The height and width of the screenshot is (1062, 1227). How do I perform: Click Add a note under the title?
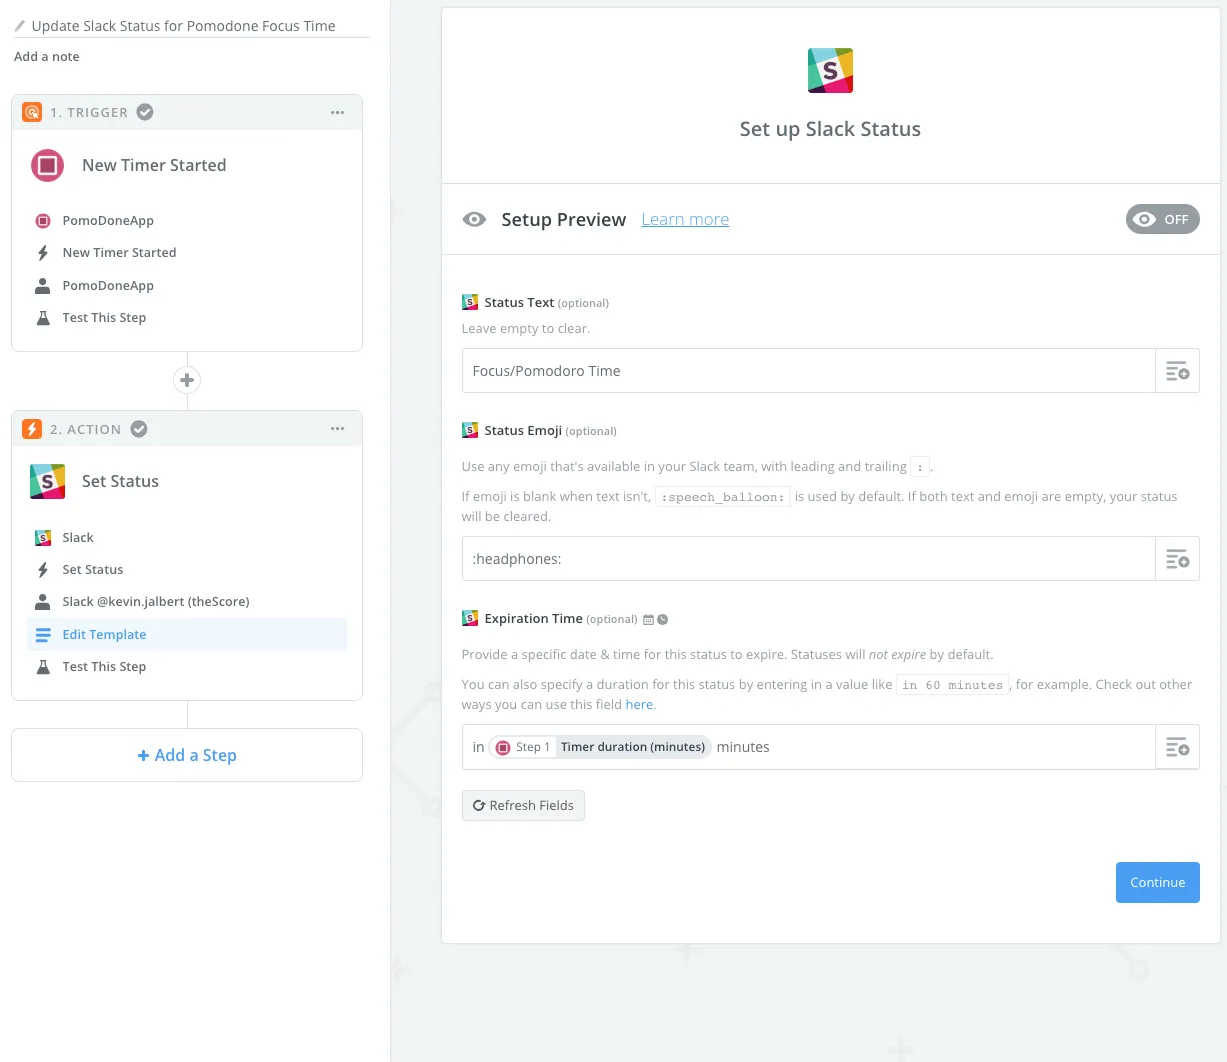pos(47,57)
